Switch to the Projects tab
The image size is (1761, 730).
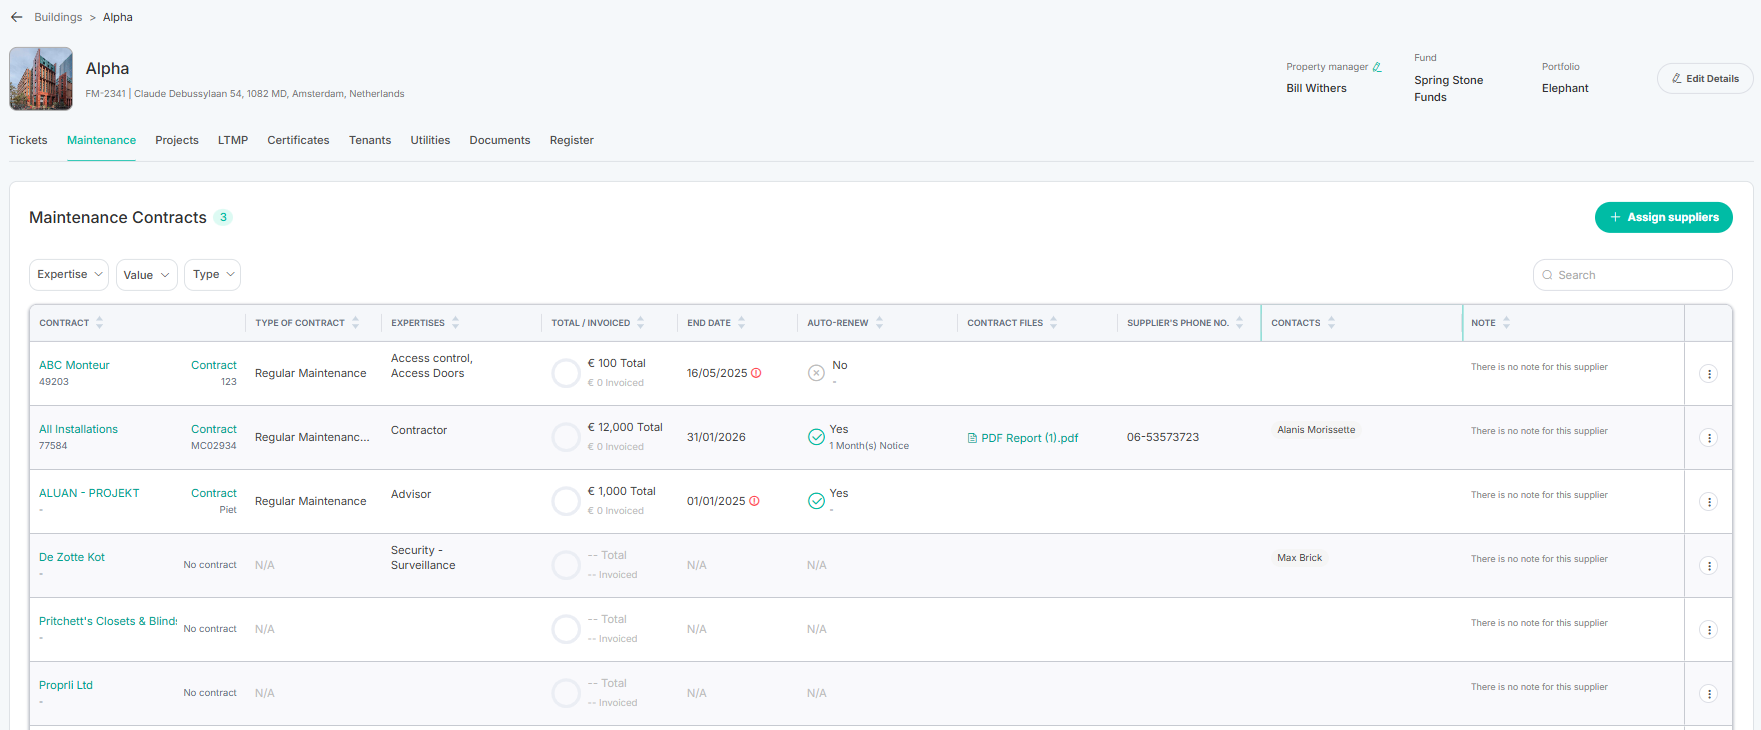[x=177, y=140]
